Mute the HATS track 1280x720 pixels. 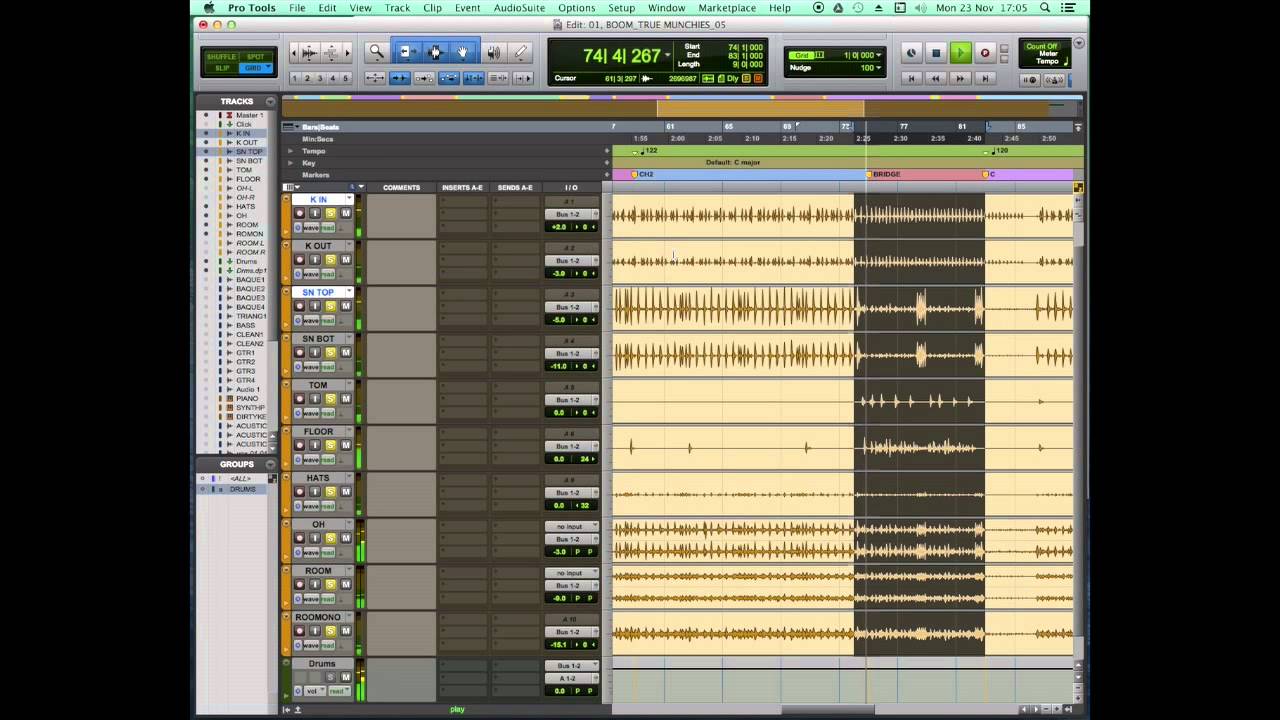point(346,492)
